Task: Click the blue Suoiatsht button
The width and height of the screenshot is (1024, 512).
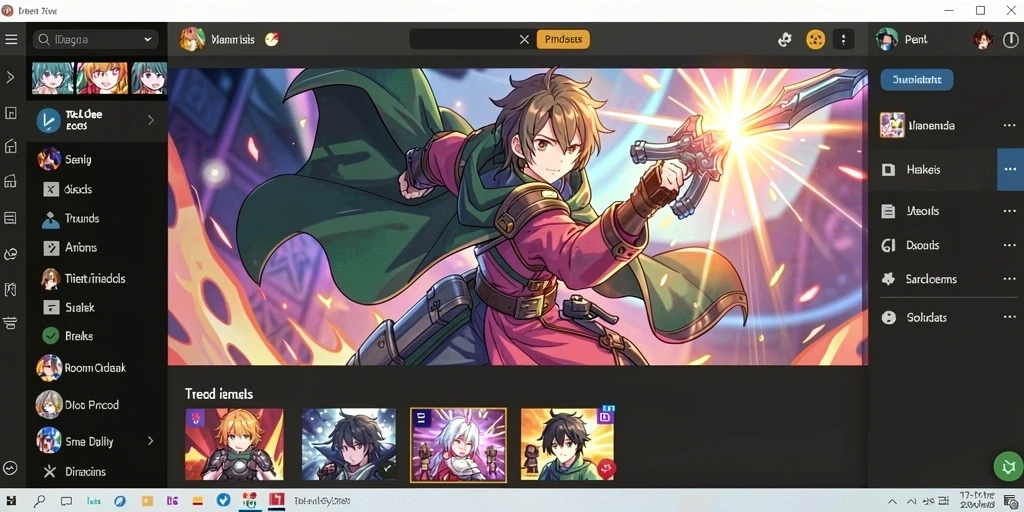Action: [x=916, y=80]
